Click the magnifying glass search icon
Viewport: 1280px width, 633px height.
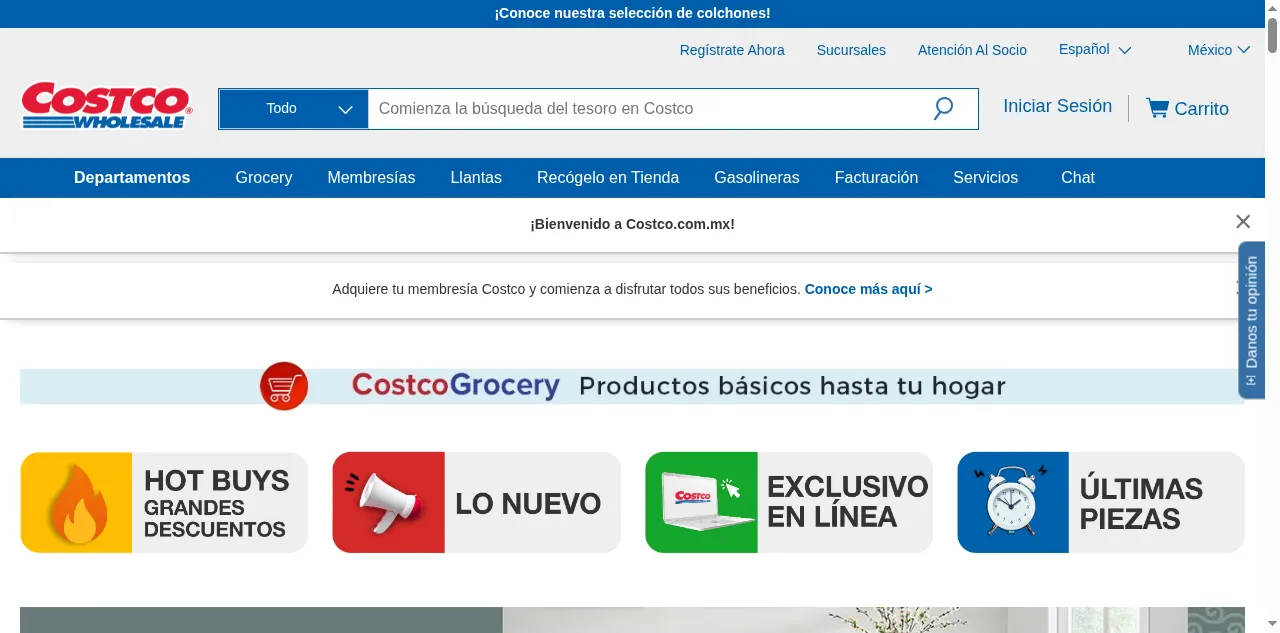943,108
